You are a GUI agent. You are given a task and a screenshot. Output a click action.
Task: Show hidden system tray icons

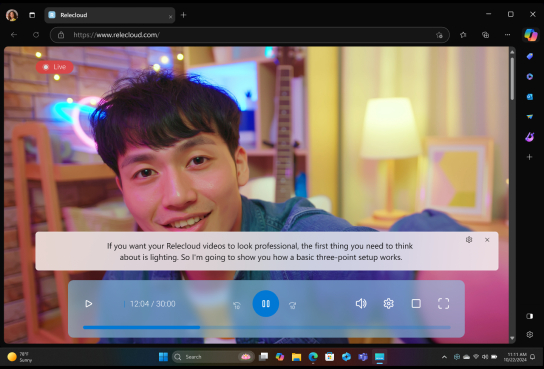(x=444, y=357)
